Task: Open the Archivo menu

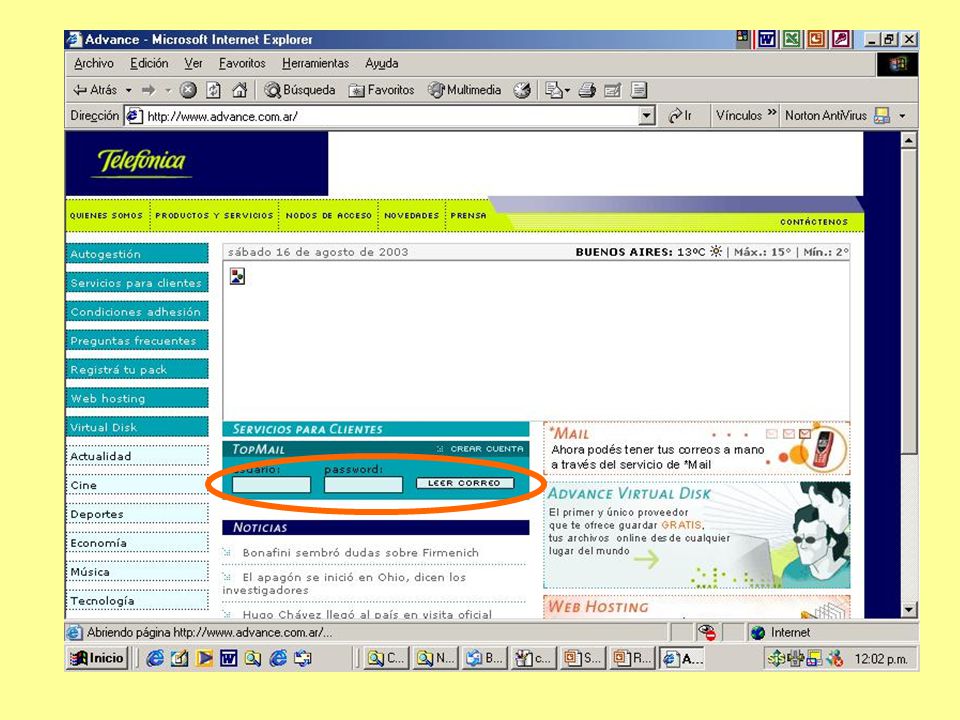Action: (x=94, y=63)
